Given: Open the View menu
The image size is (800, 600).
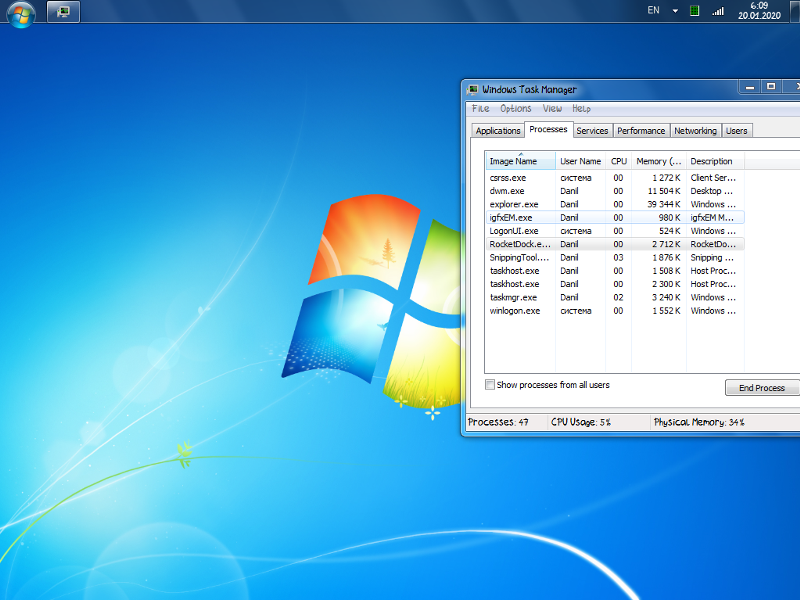Looking at the screenshot, I should coord(552,108).
